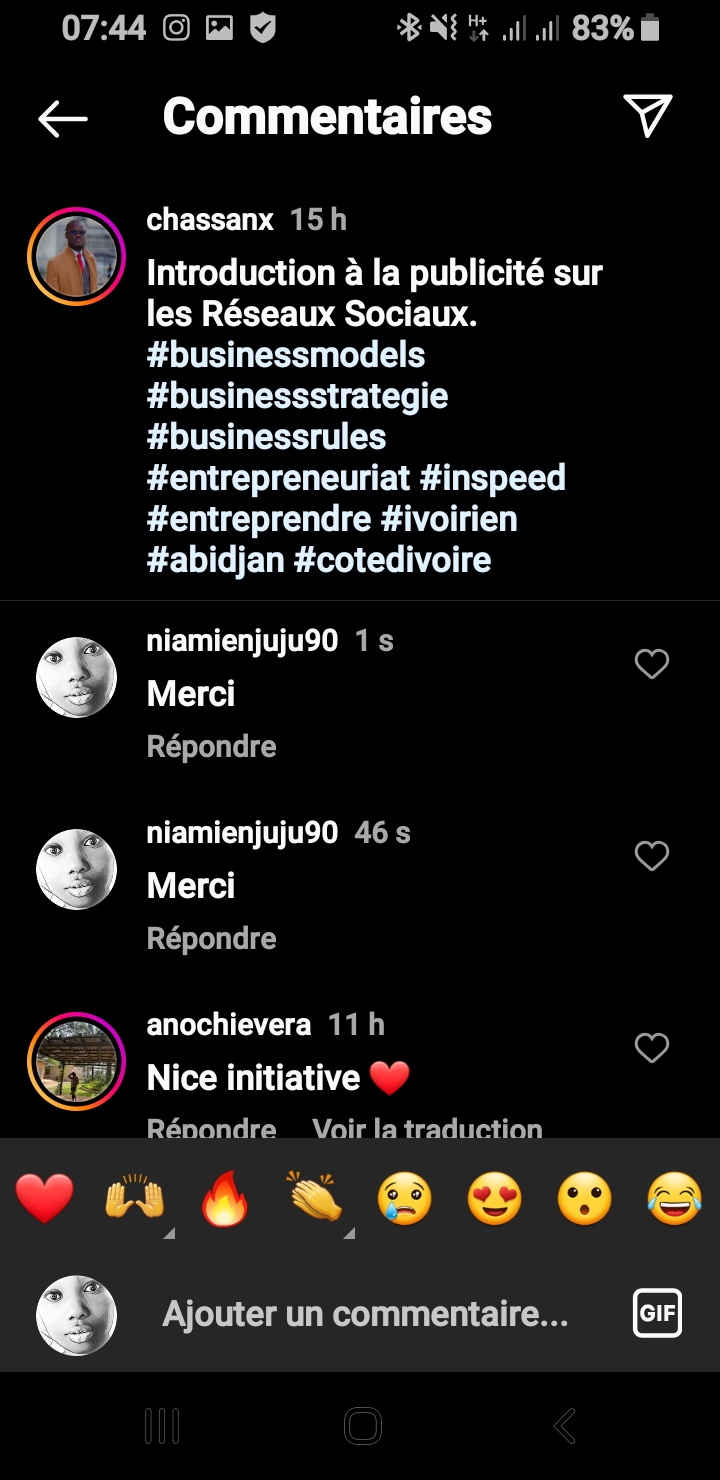Screen dimensions: 720x1480
Task: Tap the back arrow in Commentaires header
Action: point(62,118)
